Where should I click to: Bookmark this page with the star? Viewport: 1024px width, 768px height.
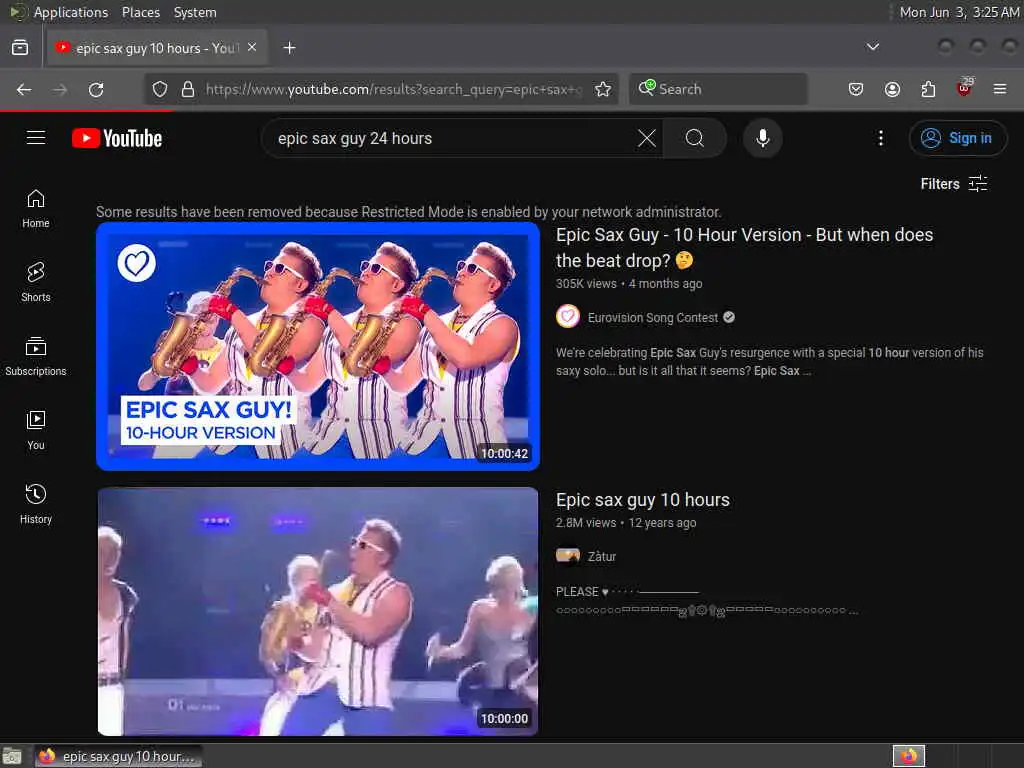click(x=603, y=89)
